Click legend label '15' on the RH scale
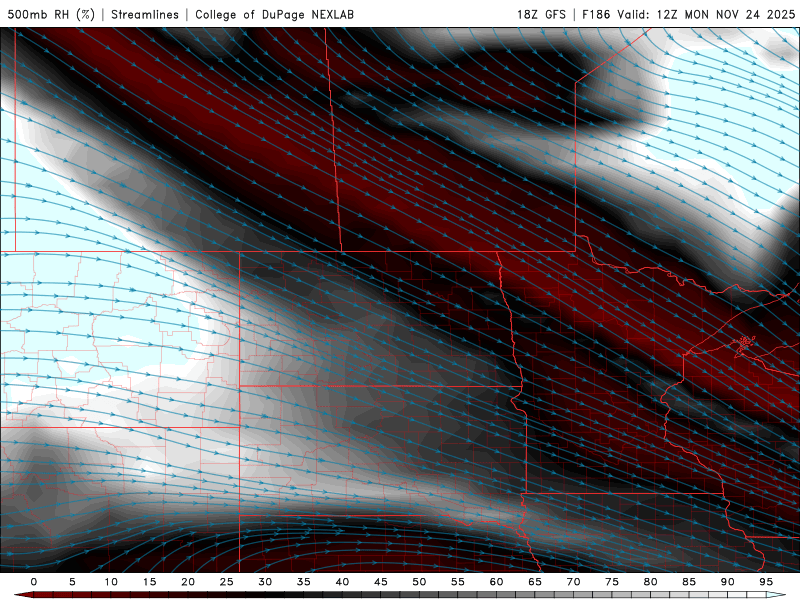Image resolution: width=800 pixels, height=600 pixels. 149,582
